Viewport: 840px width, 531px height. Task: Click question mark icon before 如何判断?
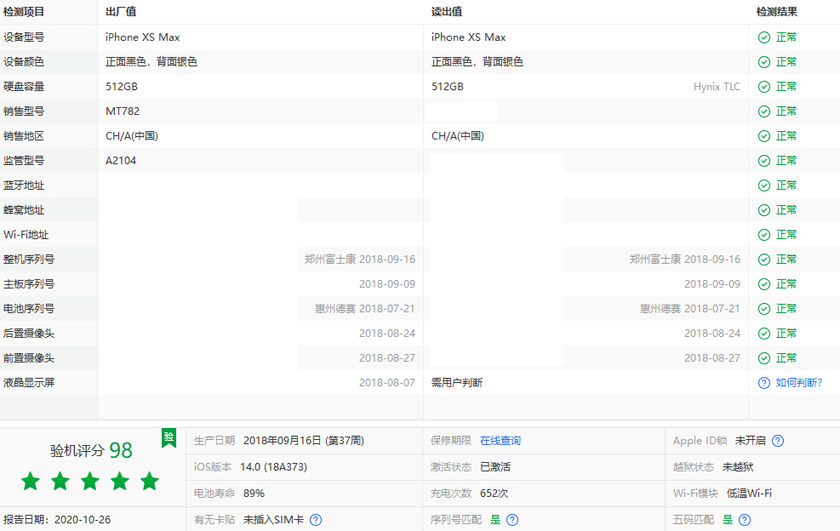point(764,383)
